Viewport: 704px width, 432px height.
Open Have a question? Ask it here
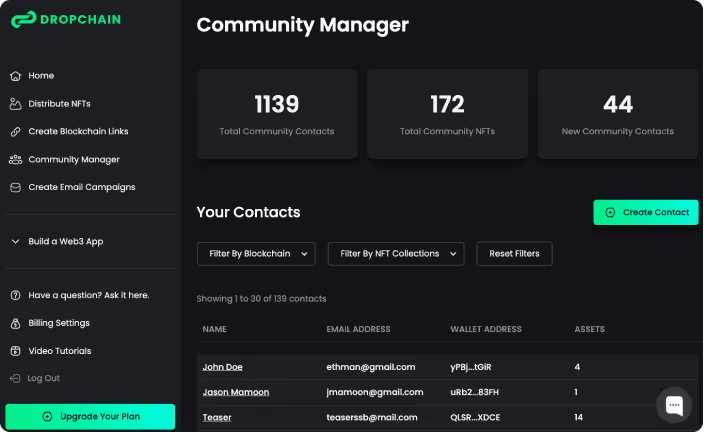[x=89, y=295]
